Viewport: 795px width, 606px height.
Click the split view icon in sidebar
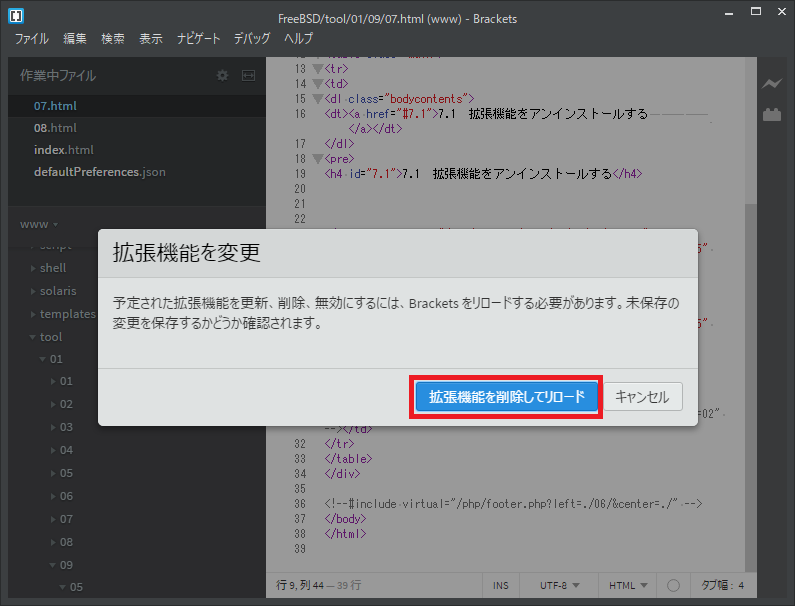coord(248,76)
